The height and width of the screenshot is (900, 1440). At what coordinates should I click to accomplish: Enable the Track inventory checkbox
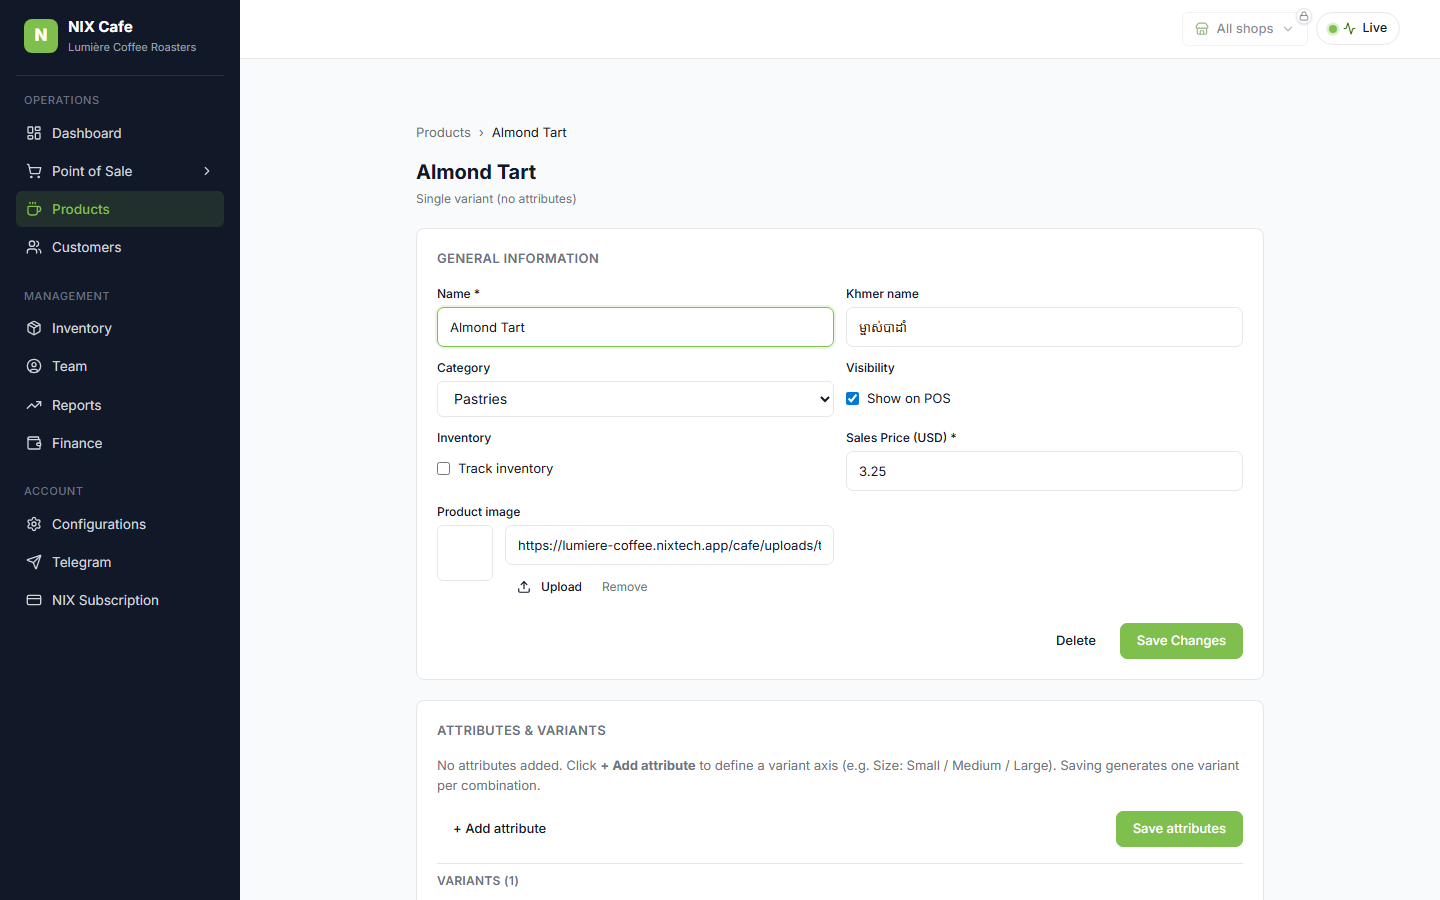coord(444,468)
